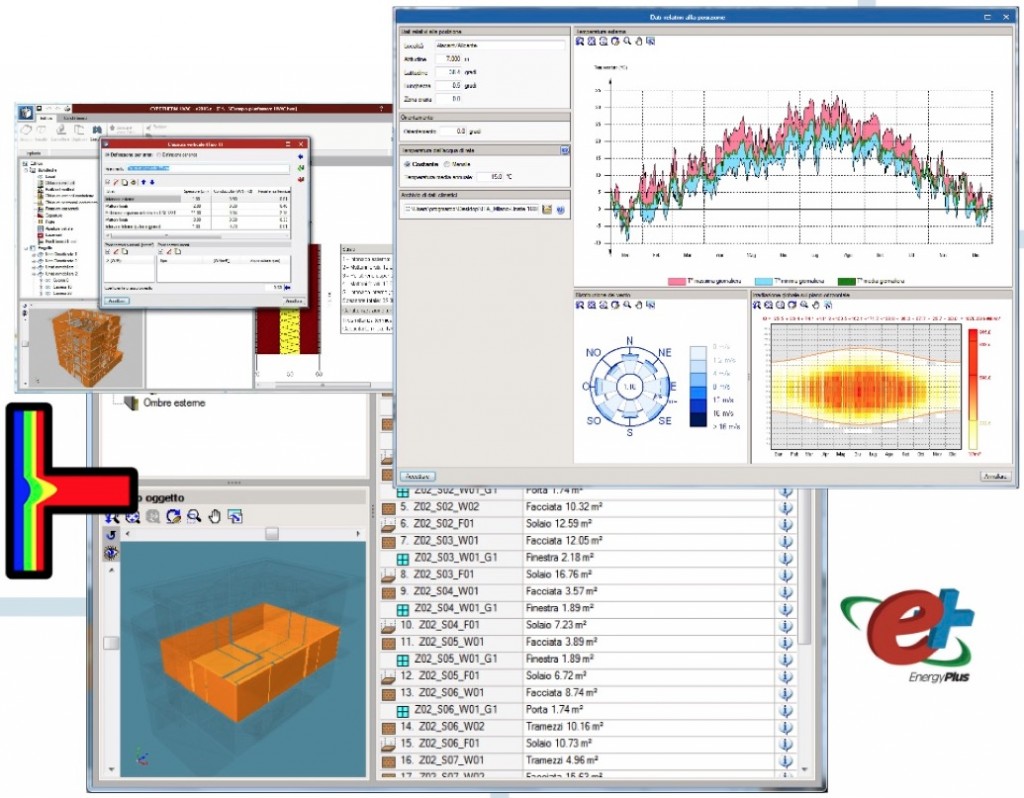Click the cancel button at bottom-right of the weather dialog
The height and width of the screenshot is (798, 1024).
(992, 476)
